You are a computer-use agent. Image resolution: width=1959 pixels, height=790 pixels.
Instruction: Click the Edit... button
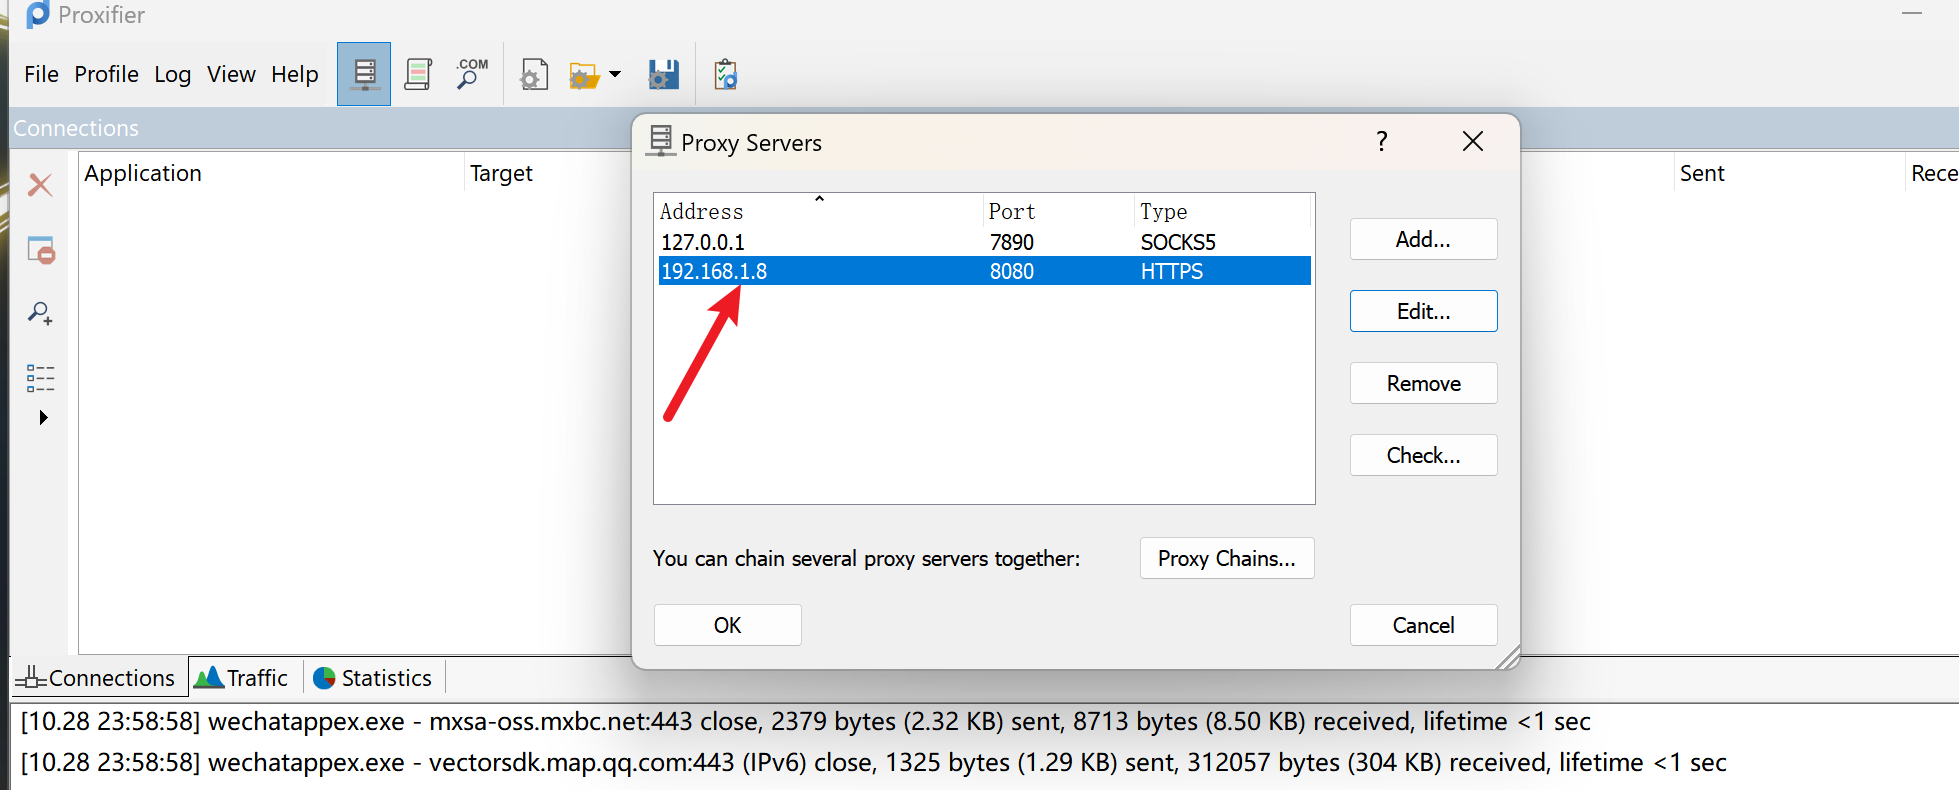pyautogui.click(x=1423, y=311)
